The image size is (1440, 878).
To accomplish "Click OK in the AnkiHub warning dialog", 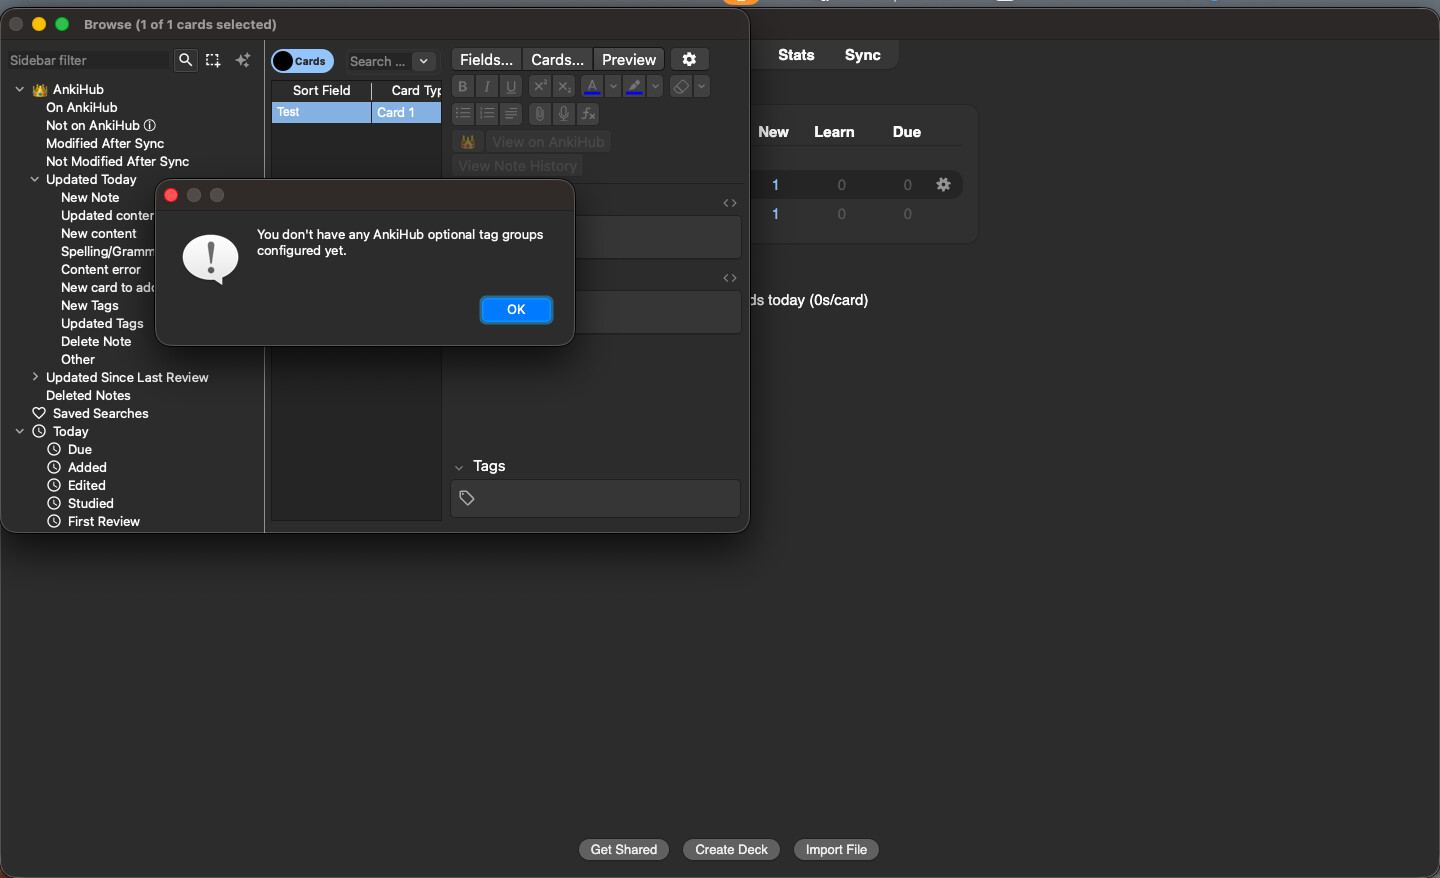I will (x=516, y=310).
